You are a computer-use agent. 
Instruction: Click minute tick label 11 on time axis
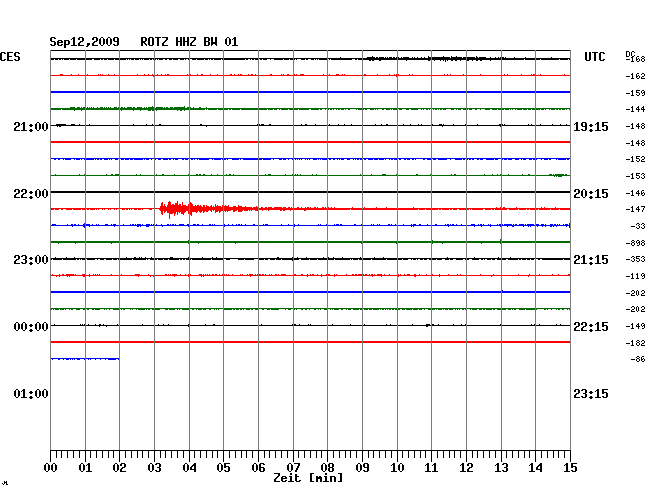coord(431,468)
